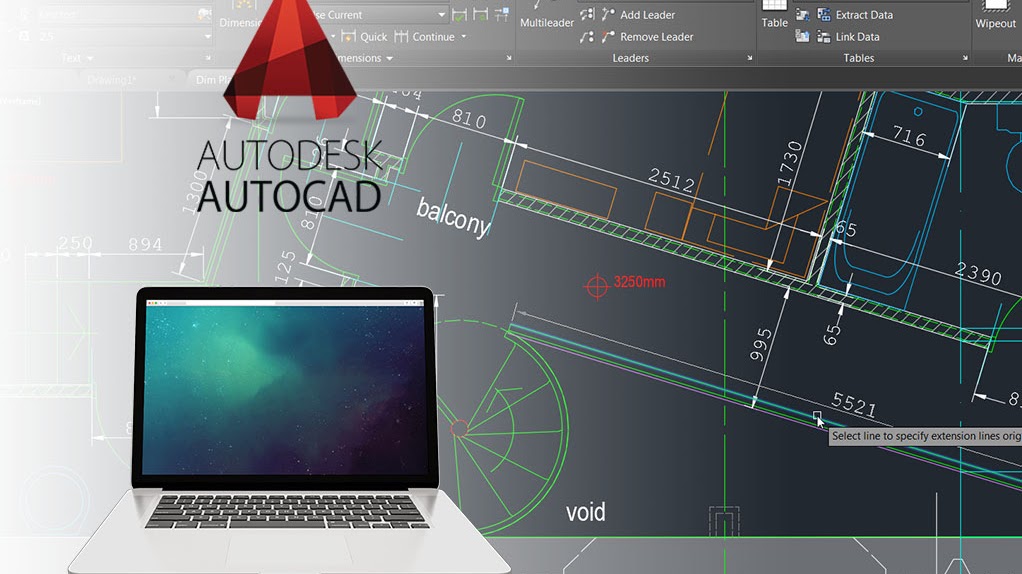Open the Continue dimension dropdown arrow

464,36
